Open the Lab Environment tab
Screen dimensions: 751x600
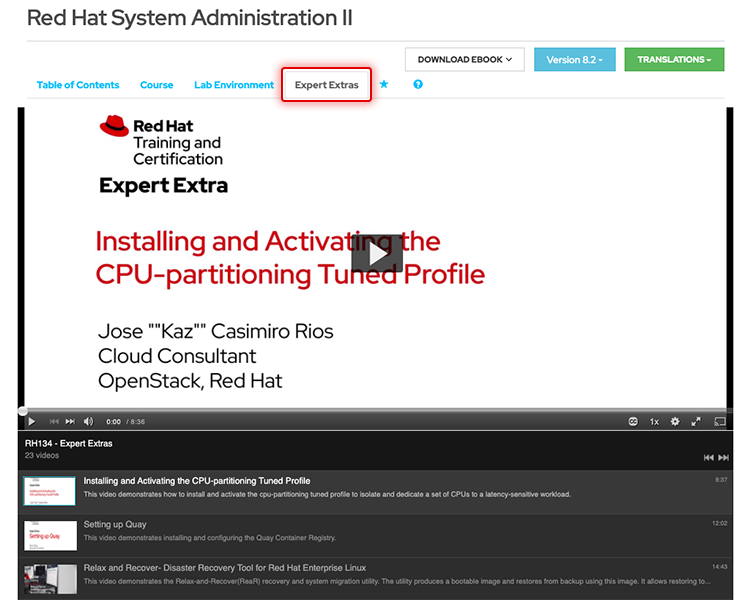pos(234,85)
